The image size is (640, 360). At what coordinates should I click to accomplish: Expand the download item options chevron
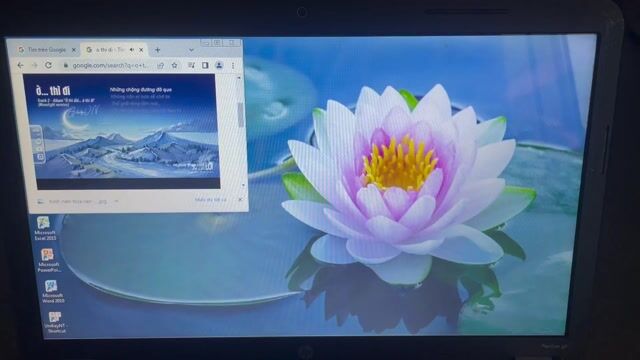pos(116,201)
